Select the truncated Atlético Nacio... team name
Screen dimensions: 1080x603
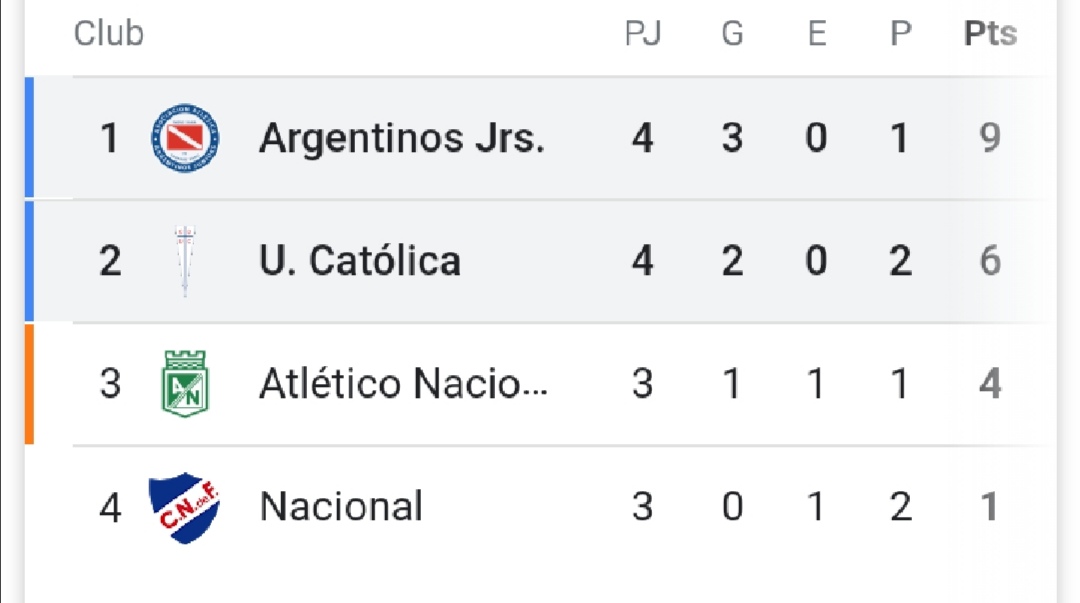point(403,384)
